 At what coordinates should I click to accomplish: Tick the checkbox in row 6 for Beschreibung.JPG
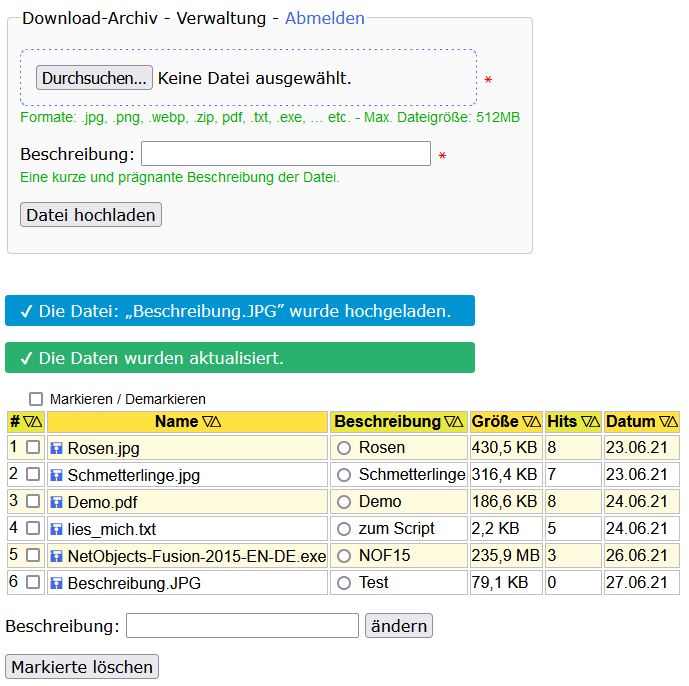(33, 582)
